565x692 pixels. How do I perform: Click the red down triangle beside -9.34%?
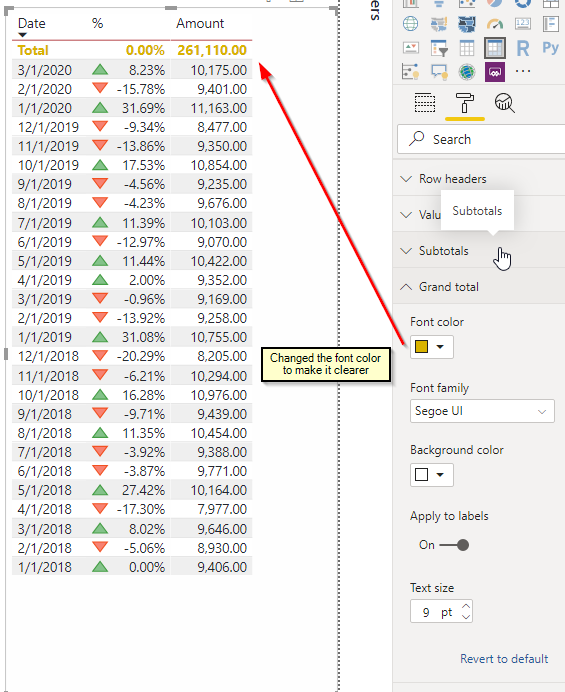[x=100, y=126]
